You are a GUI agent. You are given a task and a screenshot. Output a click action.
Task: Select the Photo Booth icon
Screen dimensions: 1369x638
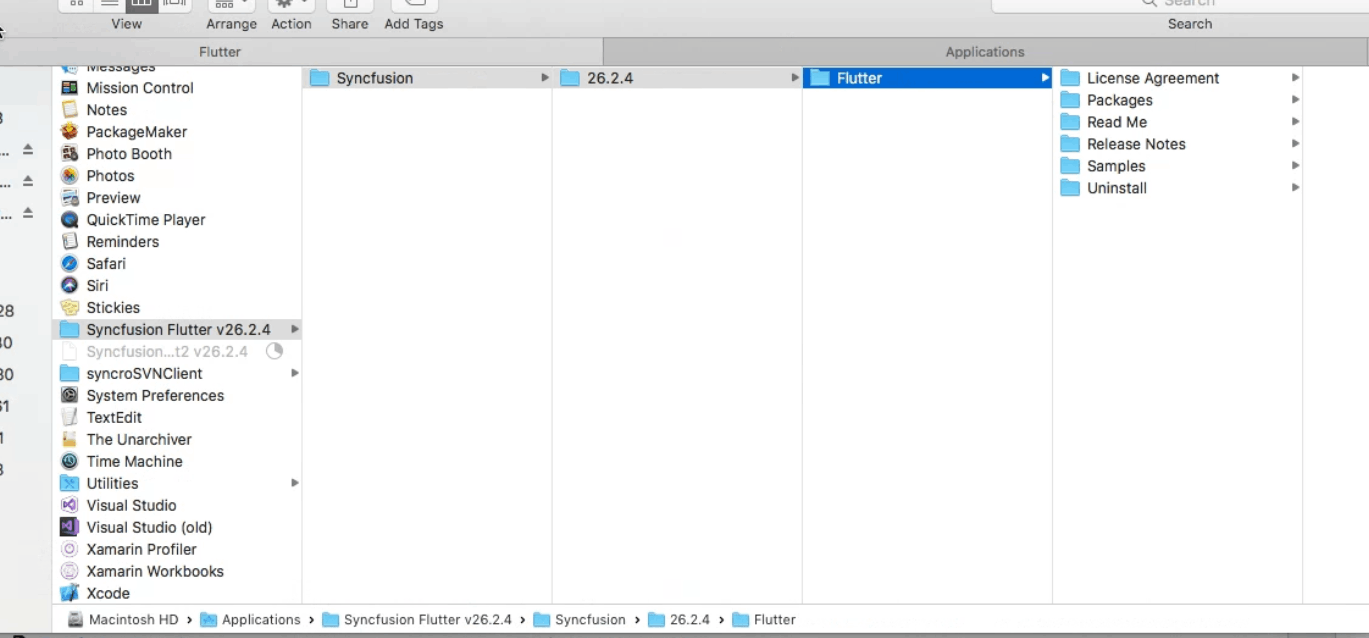(69, 154)
